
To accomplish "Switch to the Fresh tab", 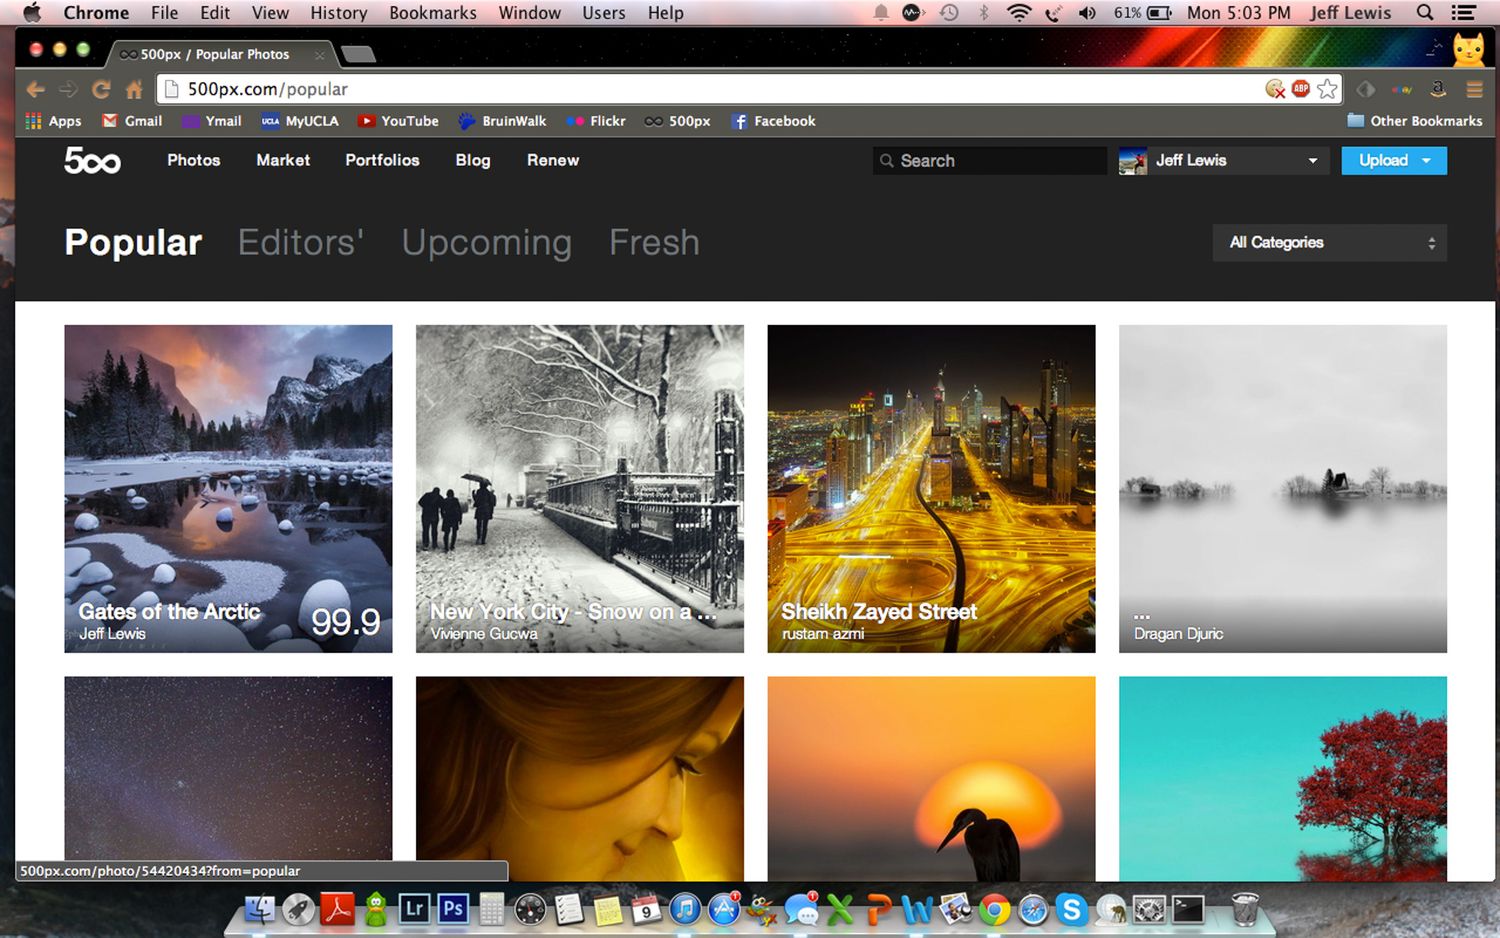I will coord(654,242).
